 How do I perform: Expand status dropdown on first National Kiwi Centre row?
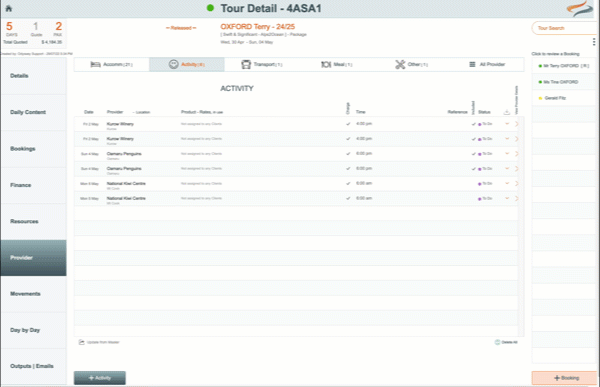(507, 183)
